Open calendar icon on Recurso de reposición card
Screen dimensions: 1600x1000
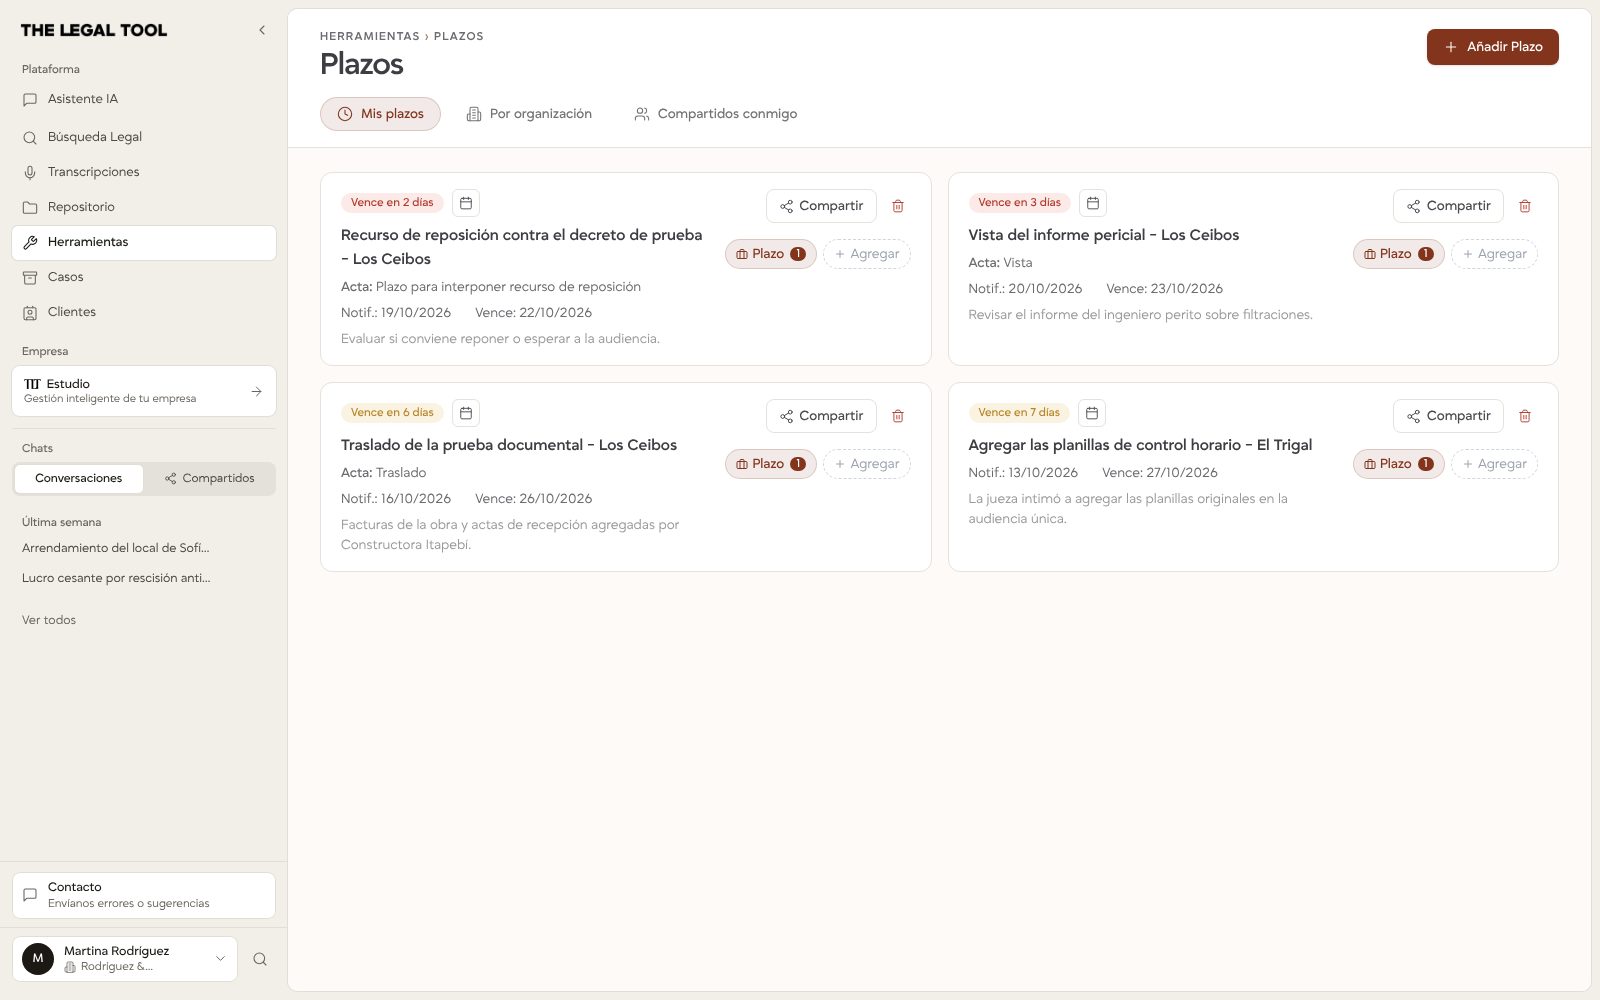(x=466, y=203)
